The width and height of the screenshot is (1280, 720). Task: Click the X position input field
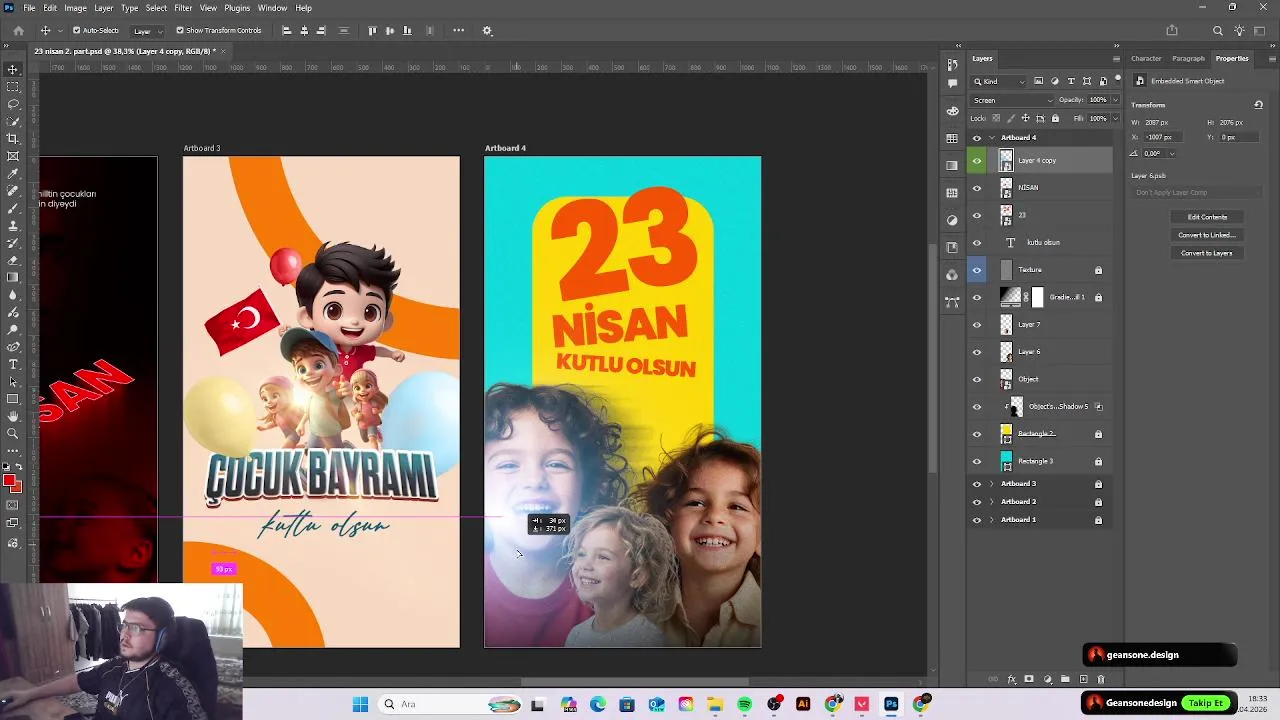pyautogui.click(x=1163, y=137)
